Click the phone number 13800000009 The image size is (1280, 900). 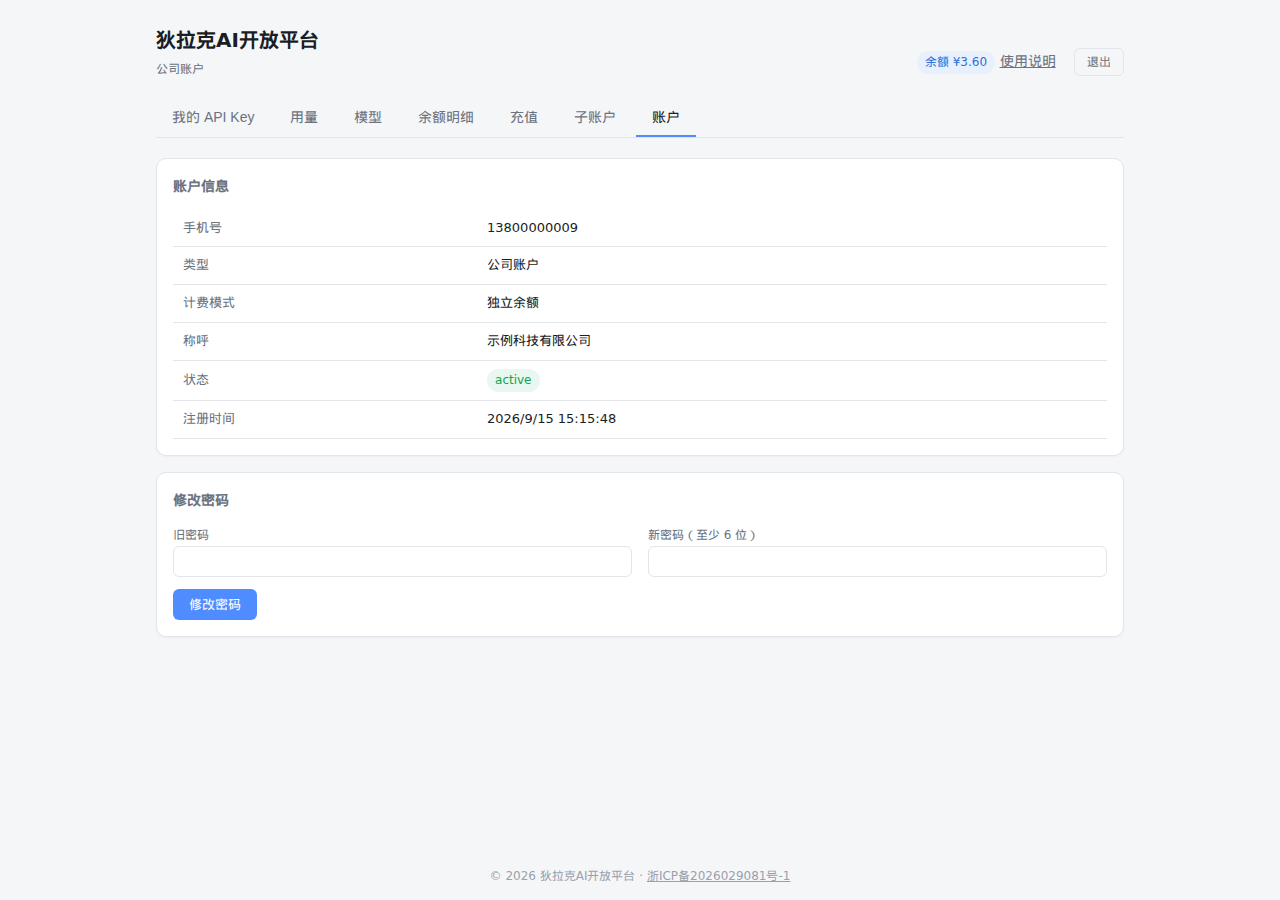(532, 228)
